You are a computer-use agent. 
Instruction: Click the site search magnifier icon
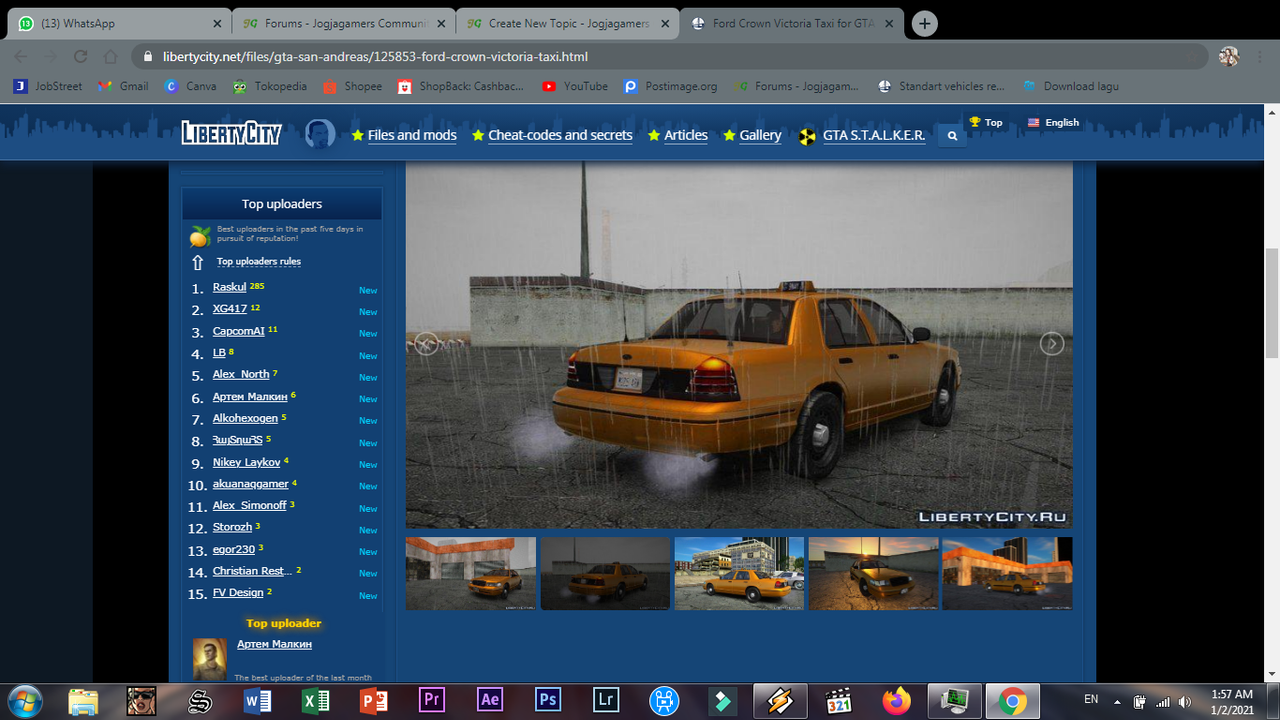pos(952,135)
